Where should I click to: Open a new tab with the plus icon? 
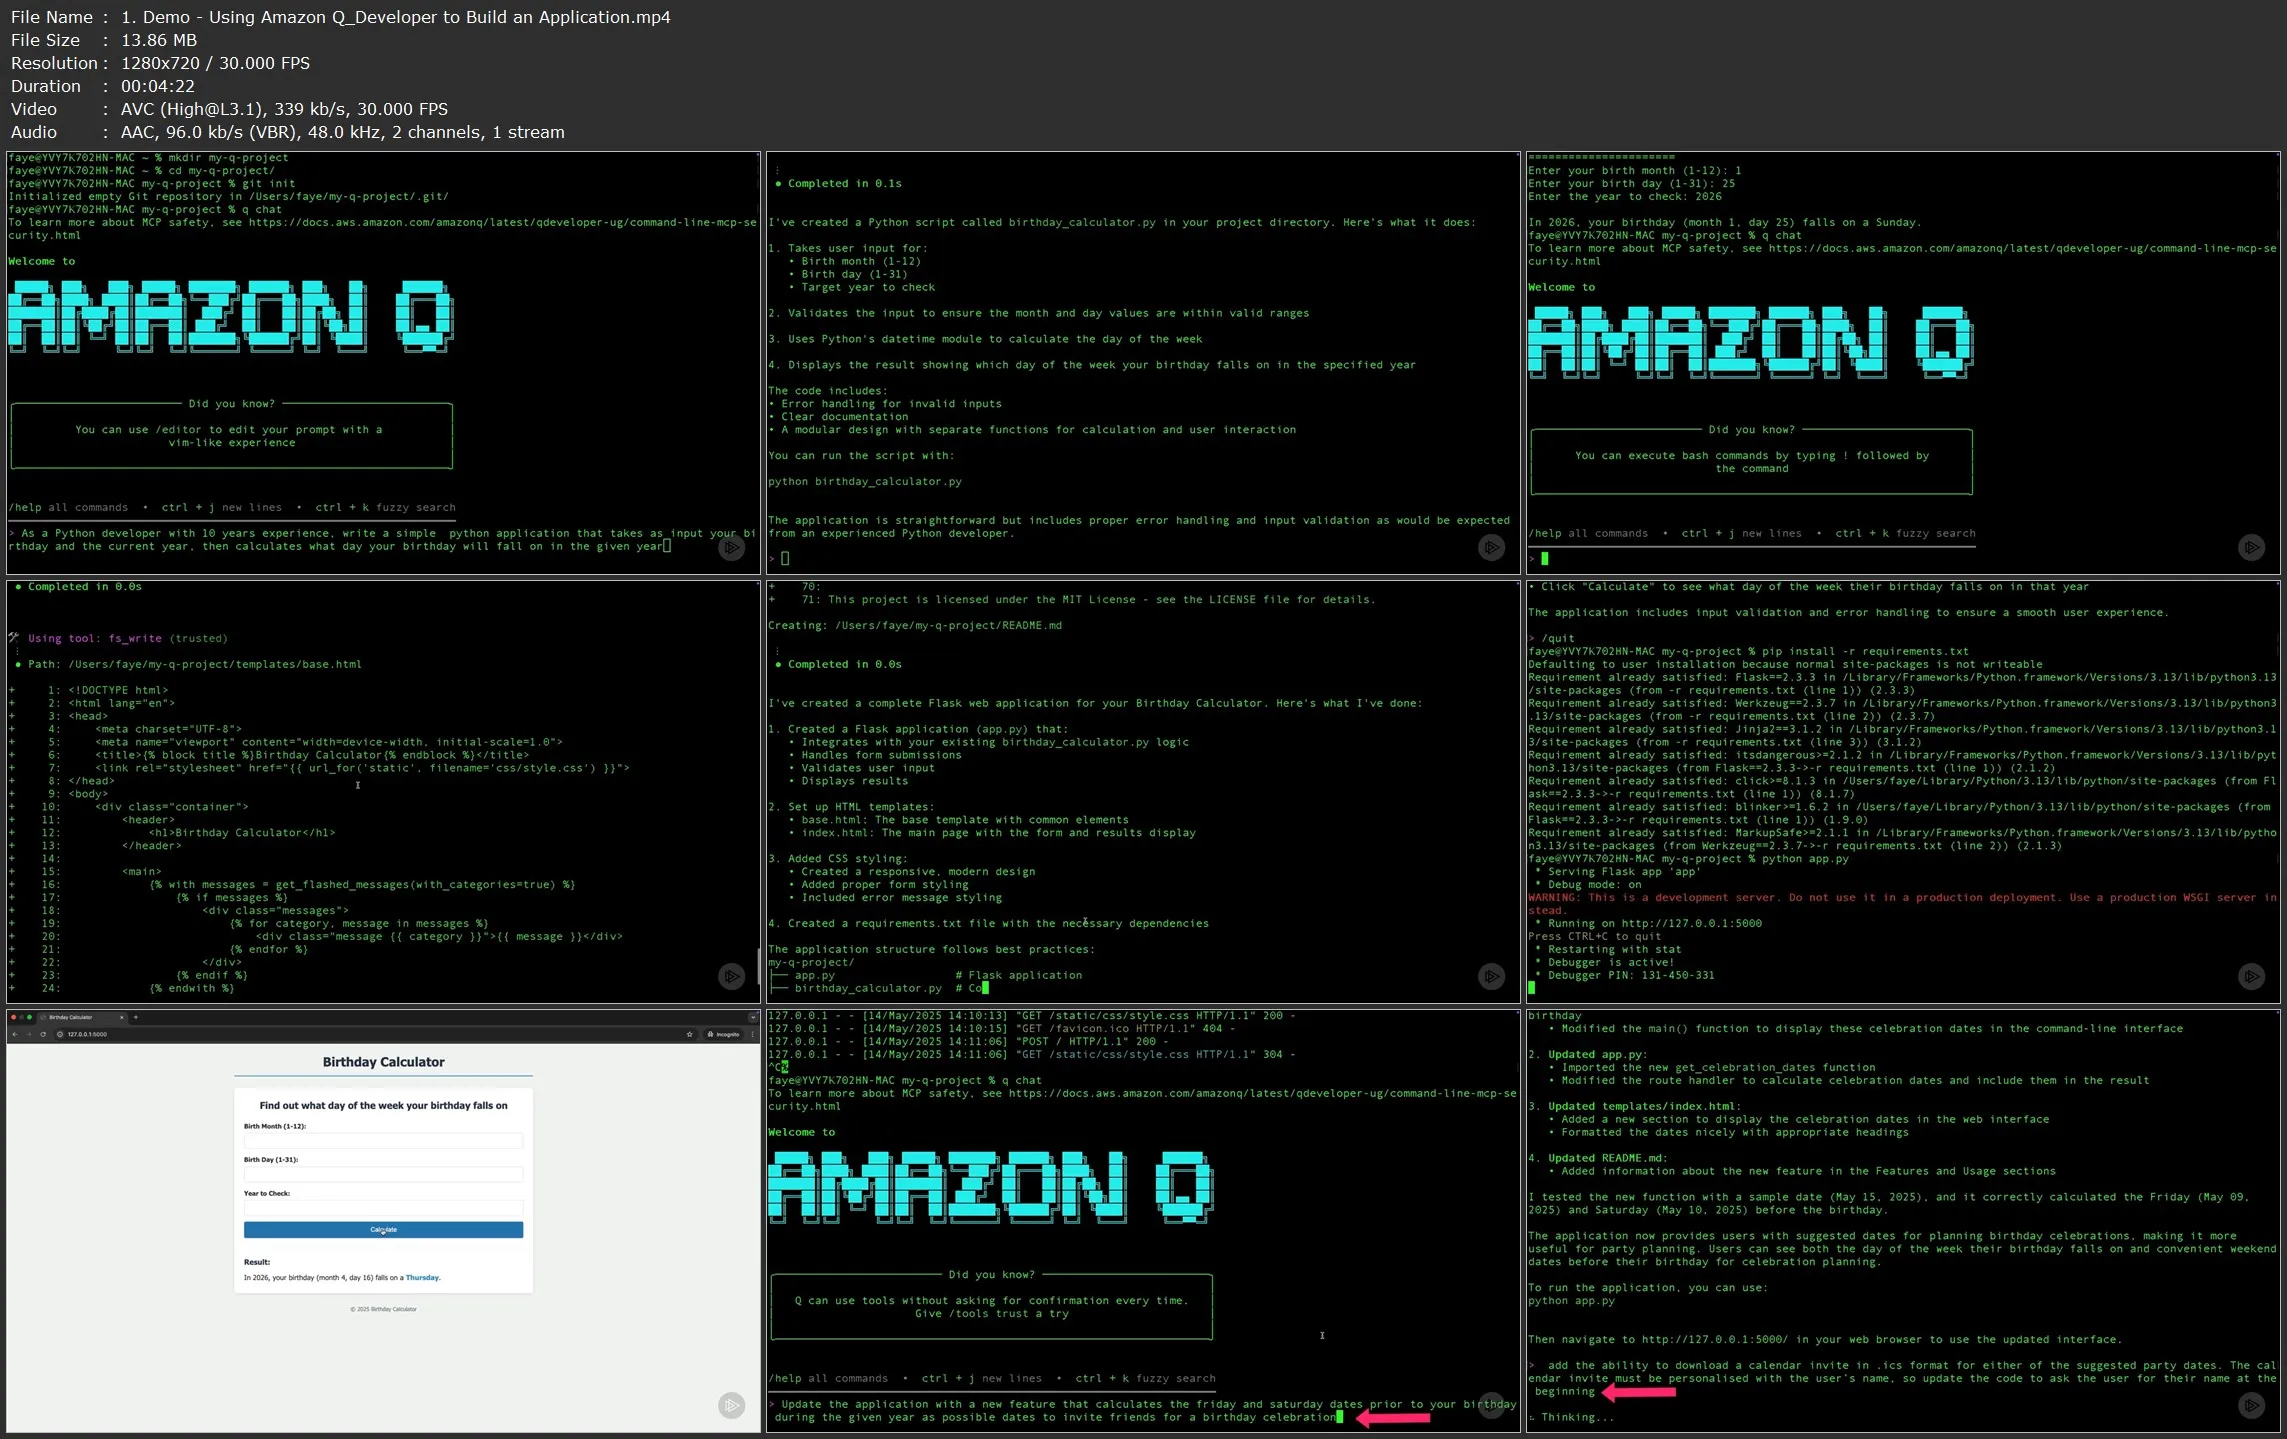click(136, 1017)
